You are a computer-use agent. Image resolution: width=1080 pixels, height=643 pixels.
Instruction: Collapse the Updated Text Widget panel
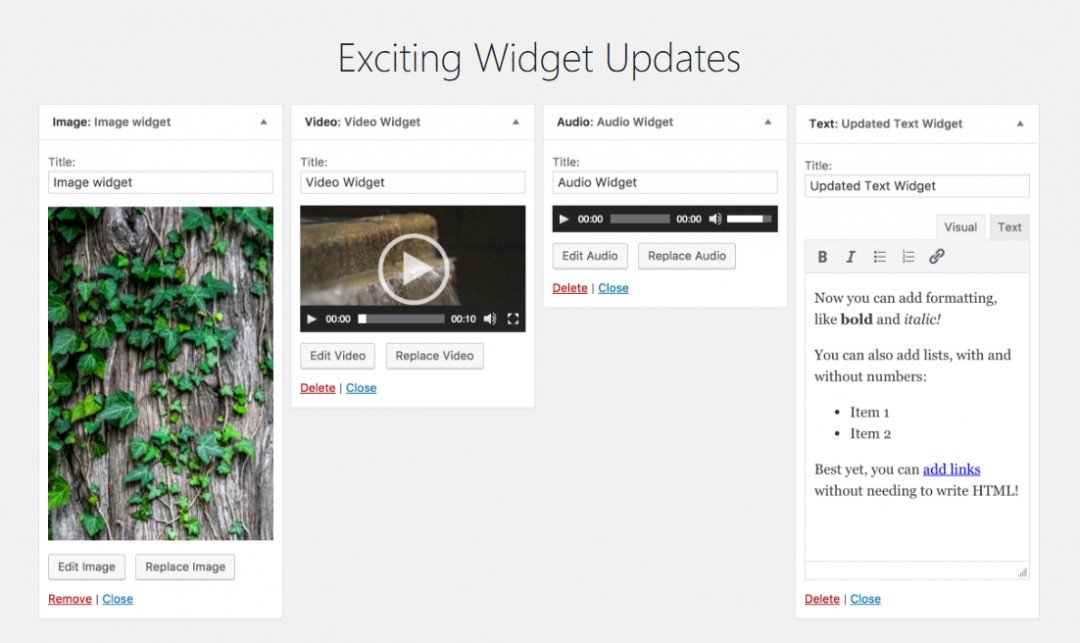1019,124
